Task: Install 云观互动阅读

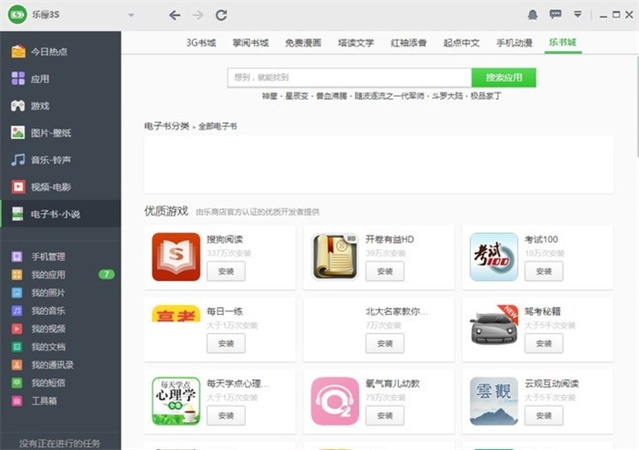Action: [x=544, y=416]
